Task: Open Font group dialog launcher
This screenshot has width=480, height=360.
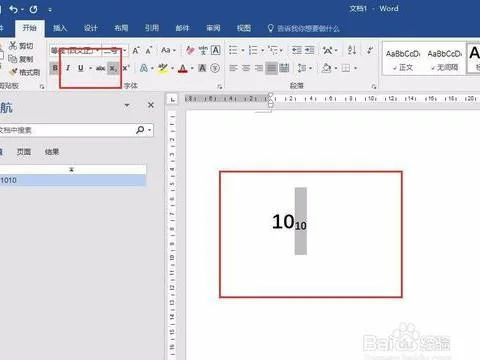Action: (220, 87)
